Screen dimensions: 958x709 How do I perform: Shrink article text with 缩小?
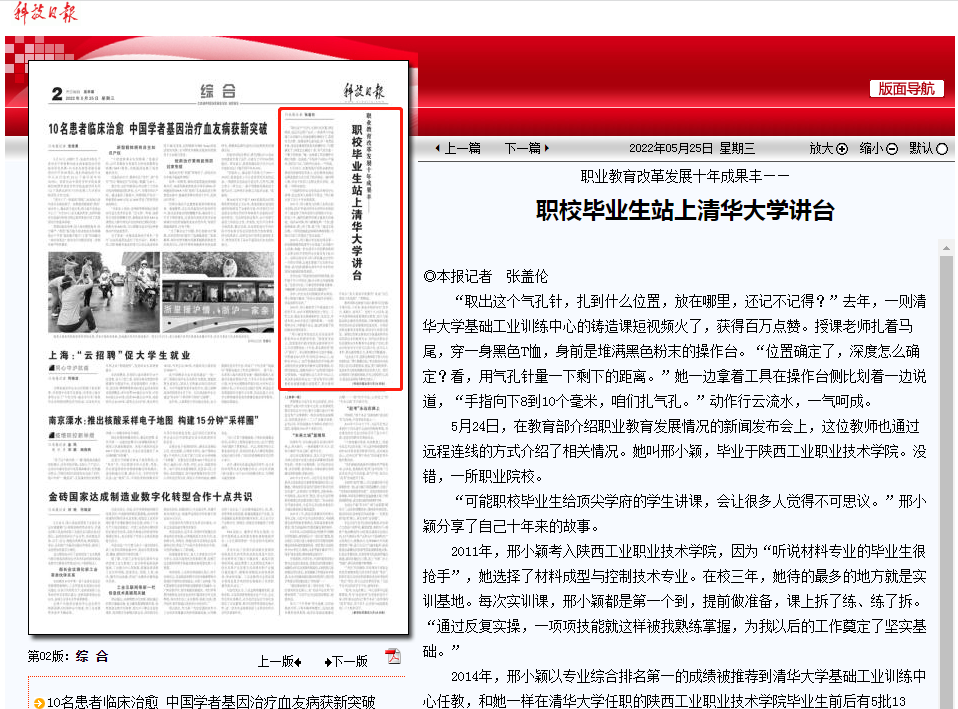point(879,149)
